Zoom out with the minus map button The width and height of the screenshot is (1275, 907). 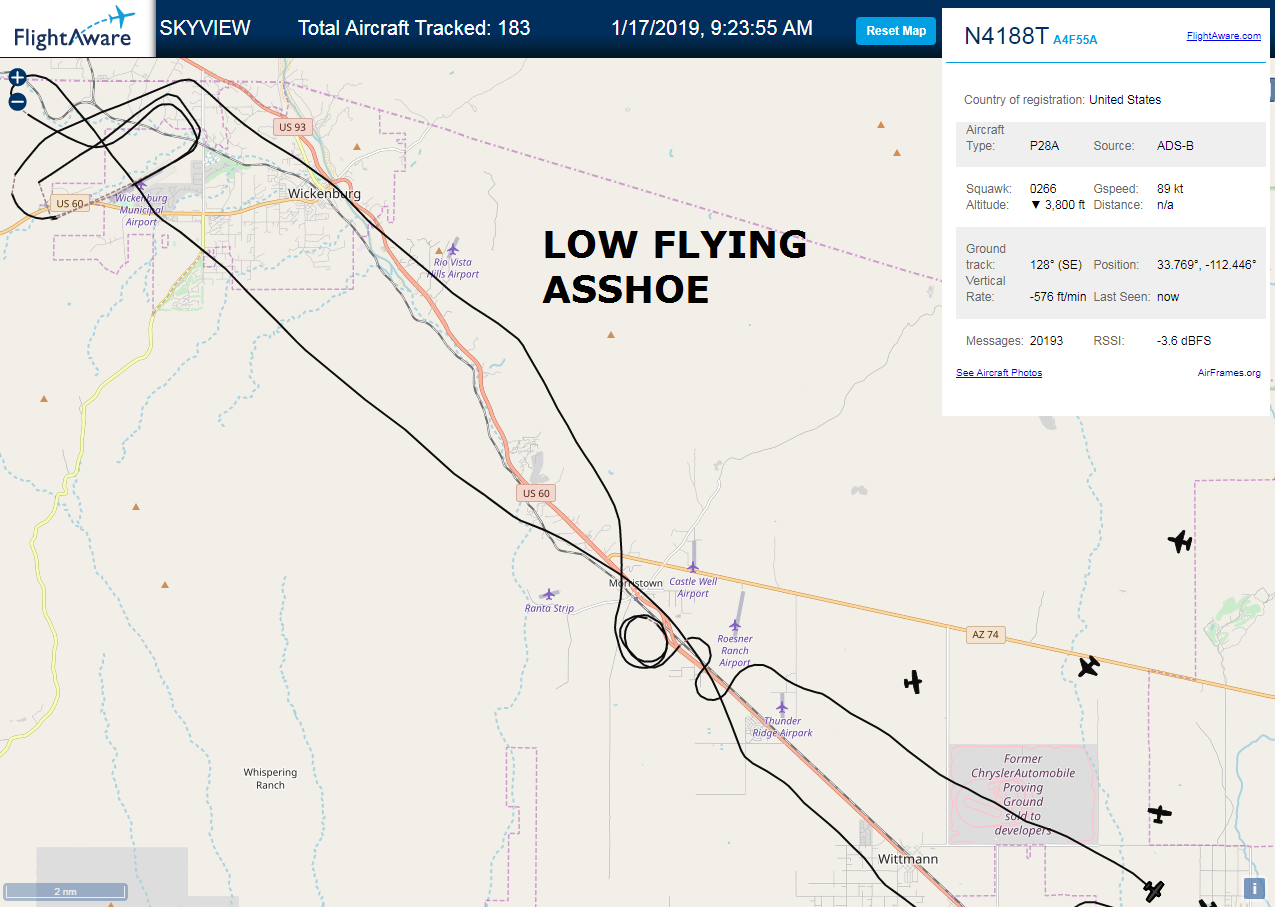tap(17, 101)
